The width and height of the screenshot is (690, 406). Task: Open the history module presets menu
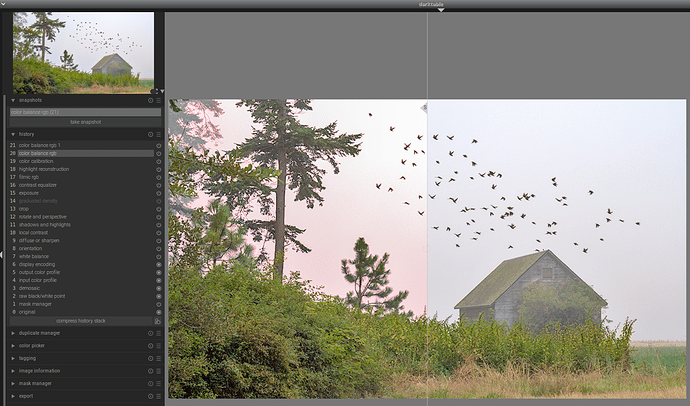tap(158, 134)
